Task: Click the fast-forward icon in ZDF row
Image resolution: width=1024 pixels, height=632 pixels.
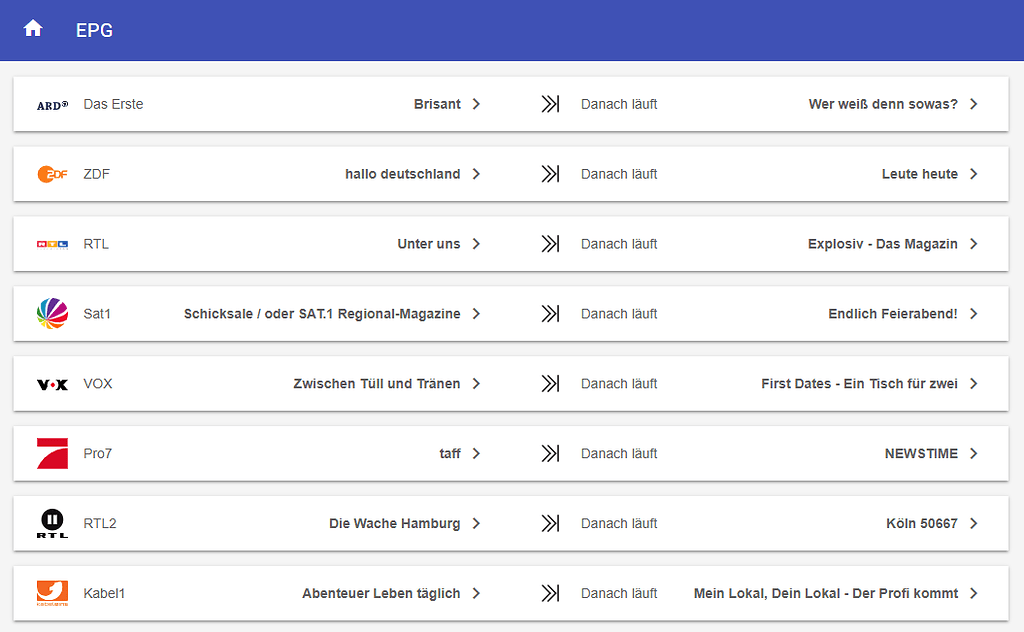Action: [550, 174]
